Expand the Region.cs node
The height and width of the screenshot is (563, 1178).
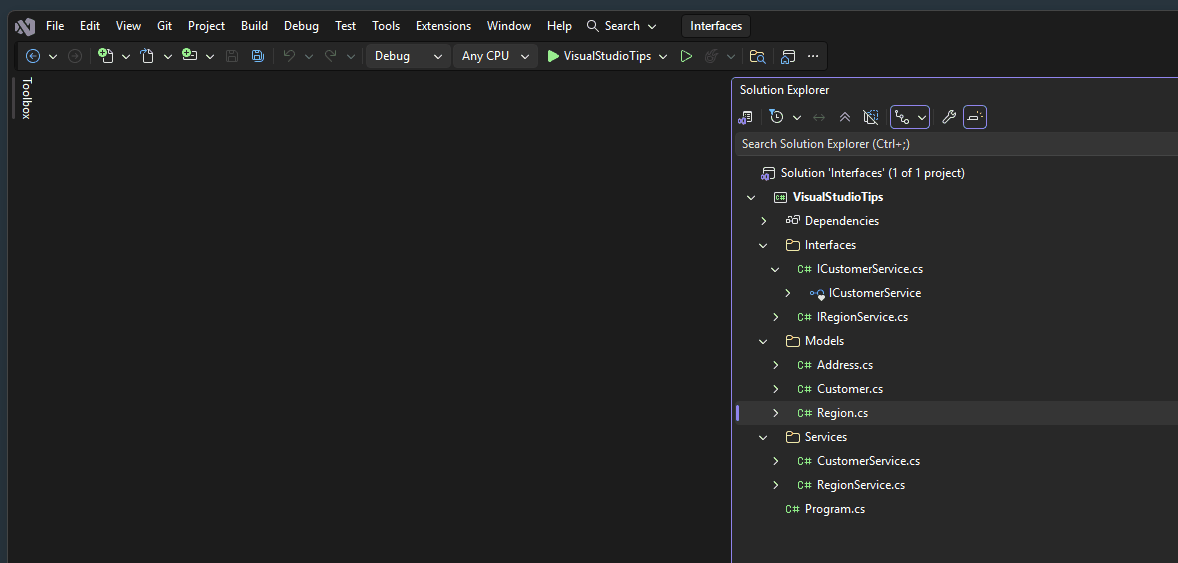coord(775,413)
